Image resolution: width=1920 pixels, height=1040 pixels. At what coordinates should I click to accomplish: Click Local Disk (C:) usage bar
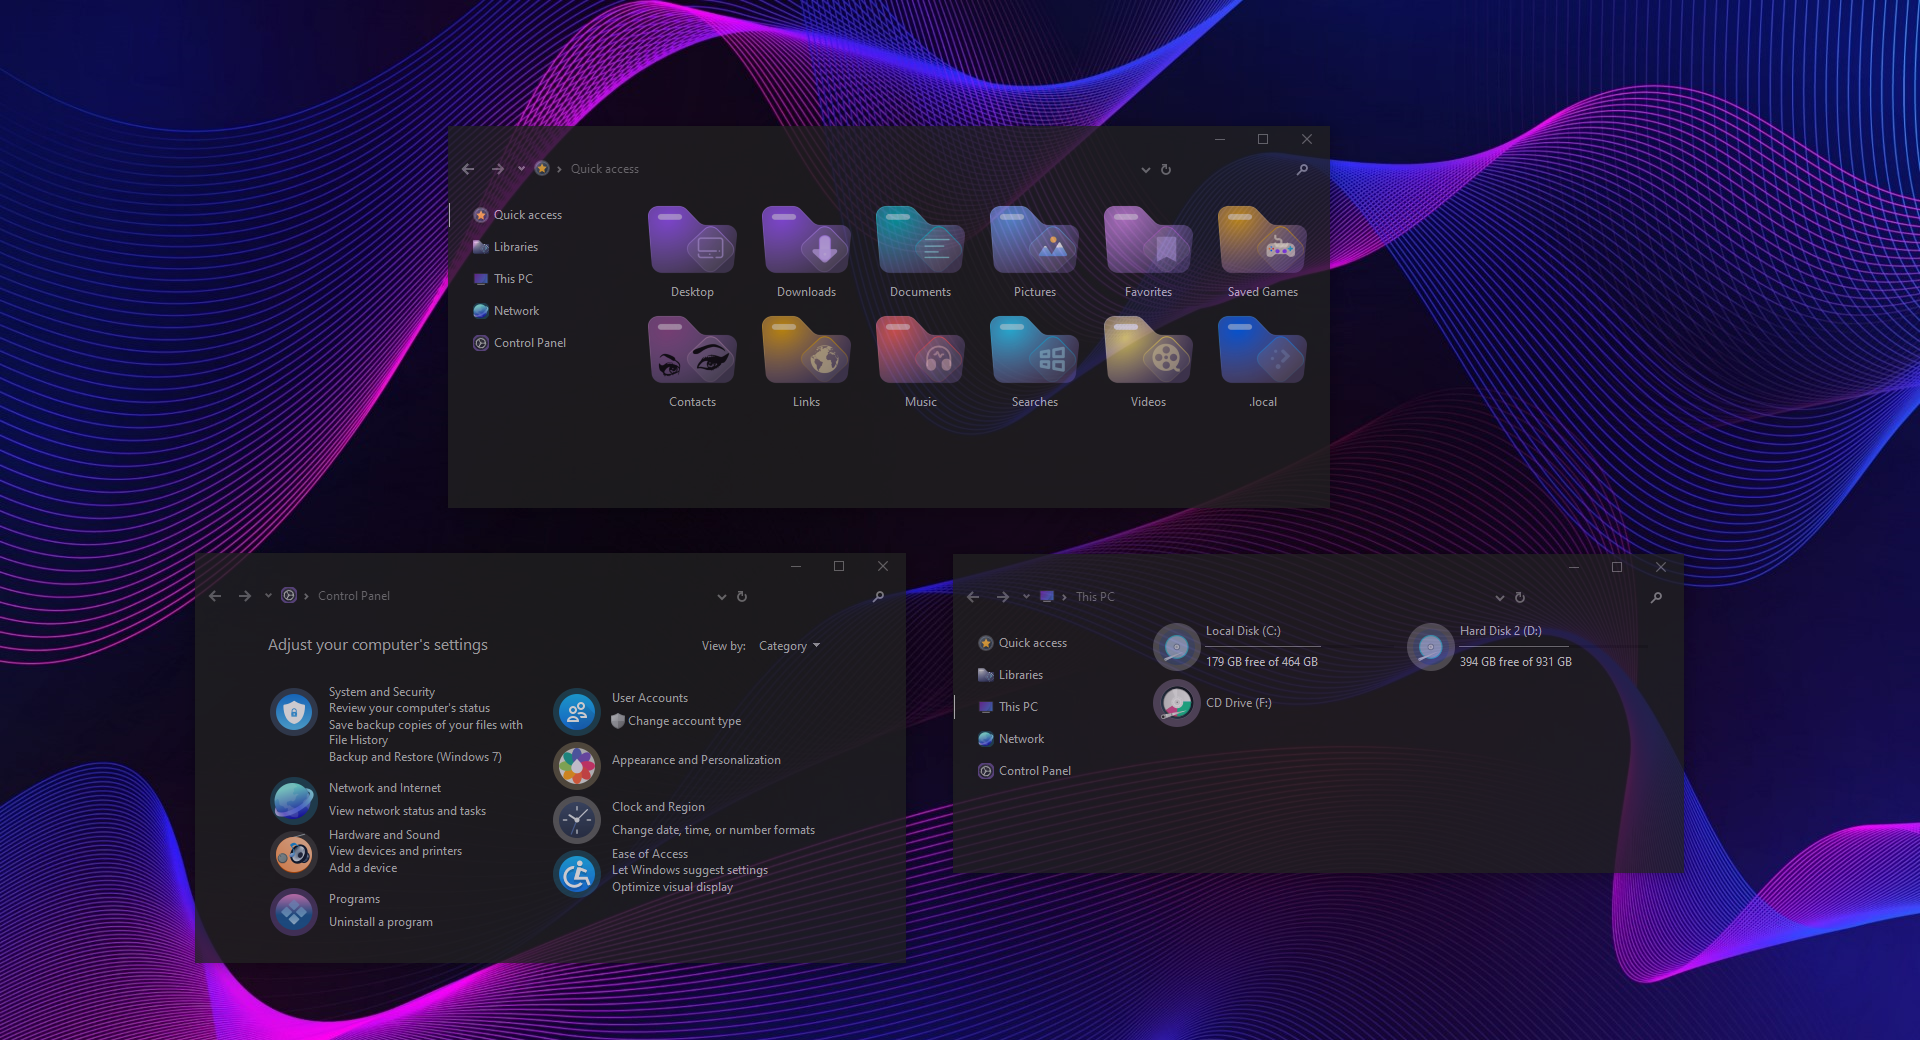coord(1263,646)
